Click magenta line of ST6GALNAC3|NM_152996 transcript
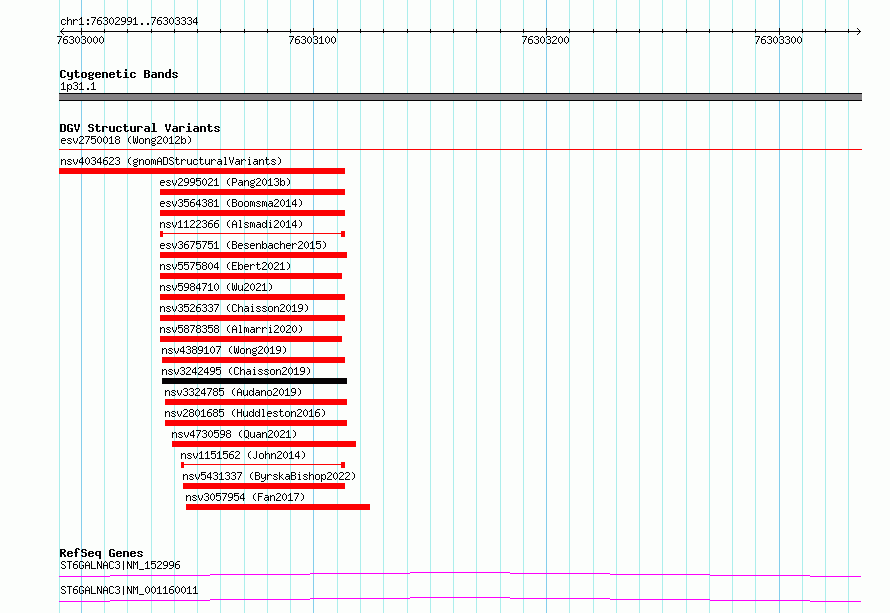 point(460,574)
